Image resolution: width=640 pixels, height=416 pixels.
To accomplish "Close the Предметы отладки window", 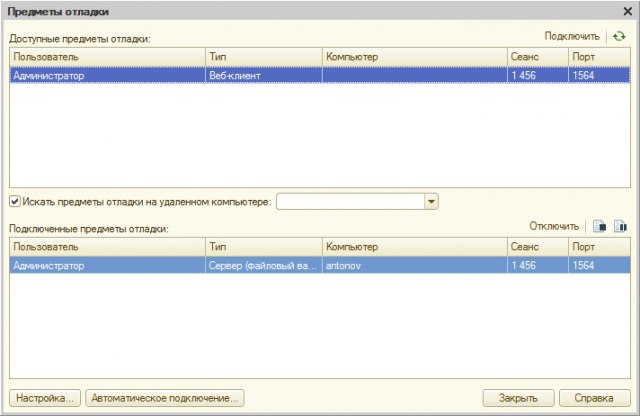I will [x=628, y=11].
